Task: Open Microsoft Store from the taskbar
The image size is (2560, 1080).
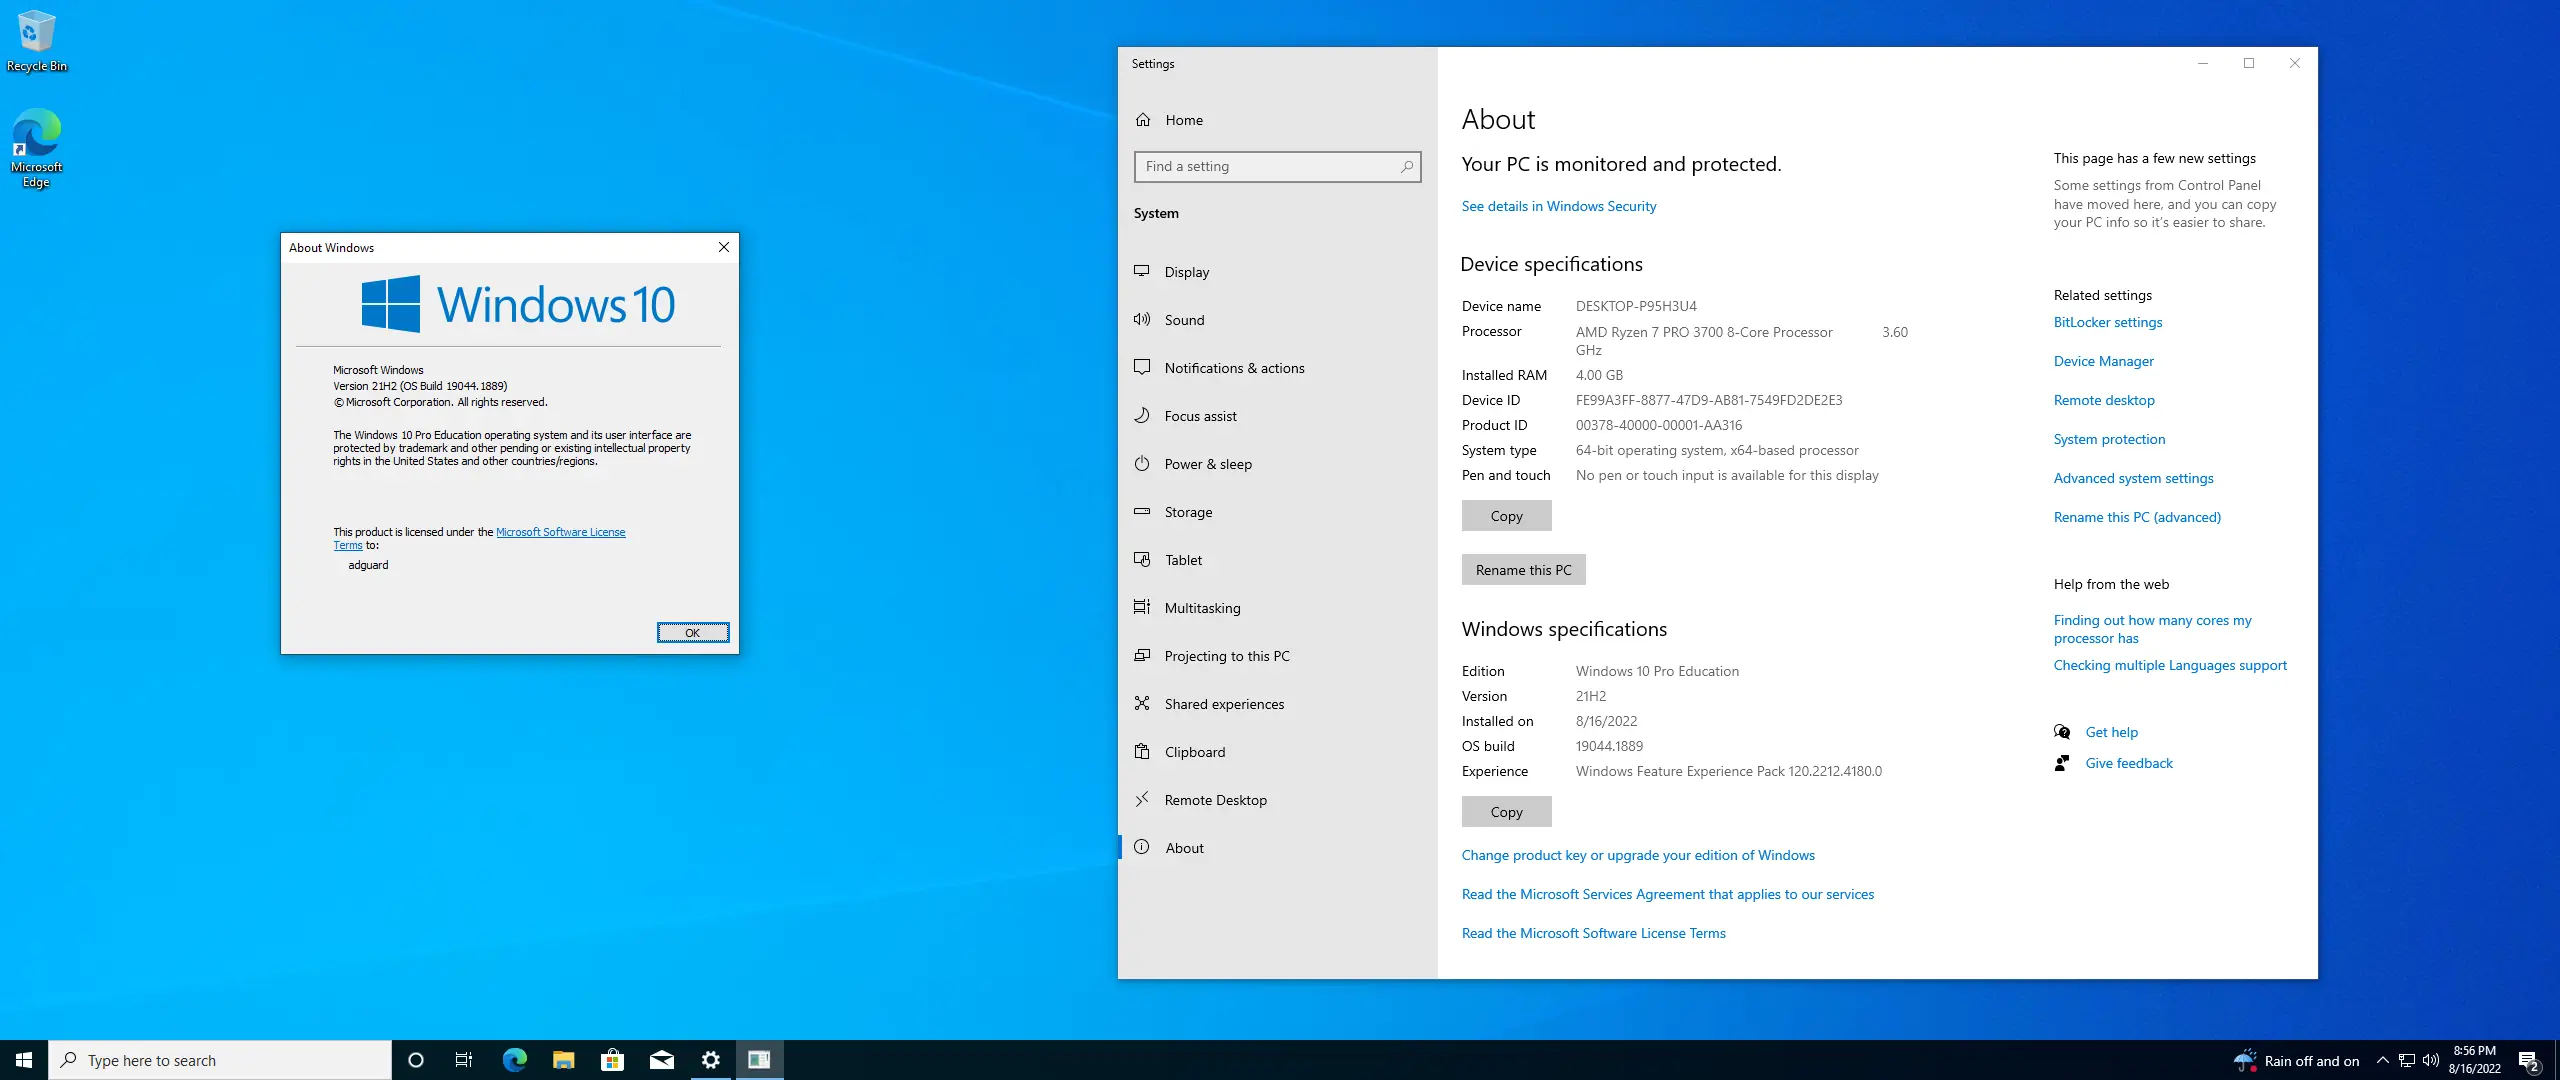Action: (x=613, y=1059)
